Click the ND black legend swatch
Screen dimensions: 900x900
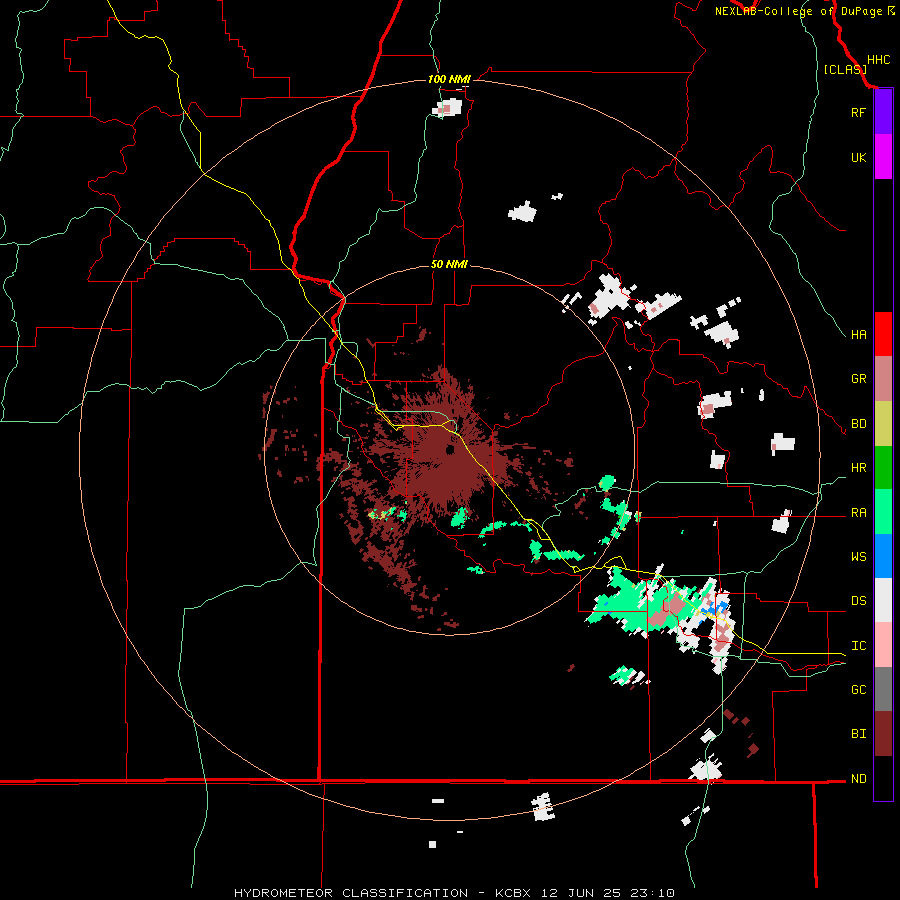point(883,778)
